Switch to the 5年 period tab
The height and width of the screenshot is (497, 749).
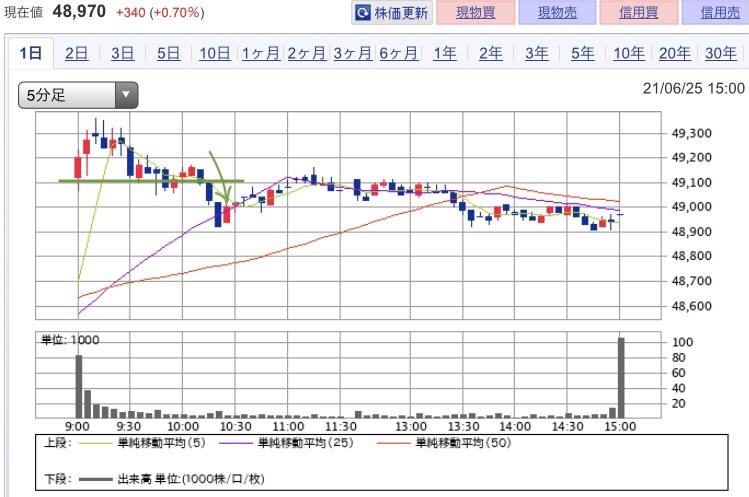(x=583, y=53)
